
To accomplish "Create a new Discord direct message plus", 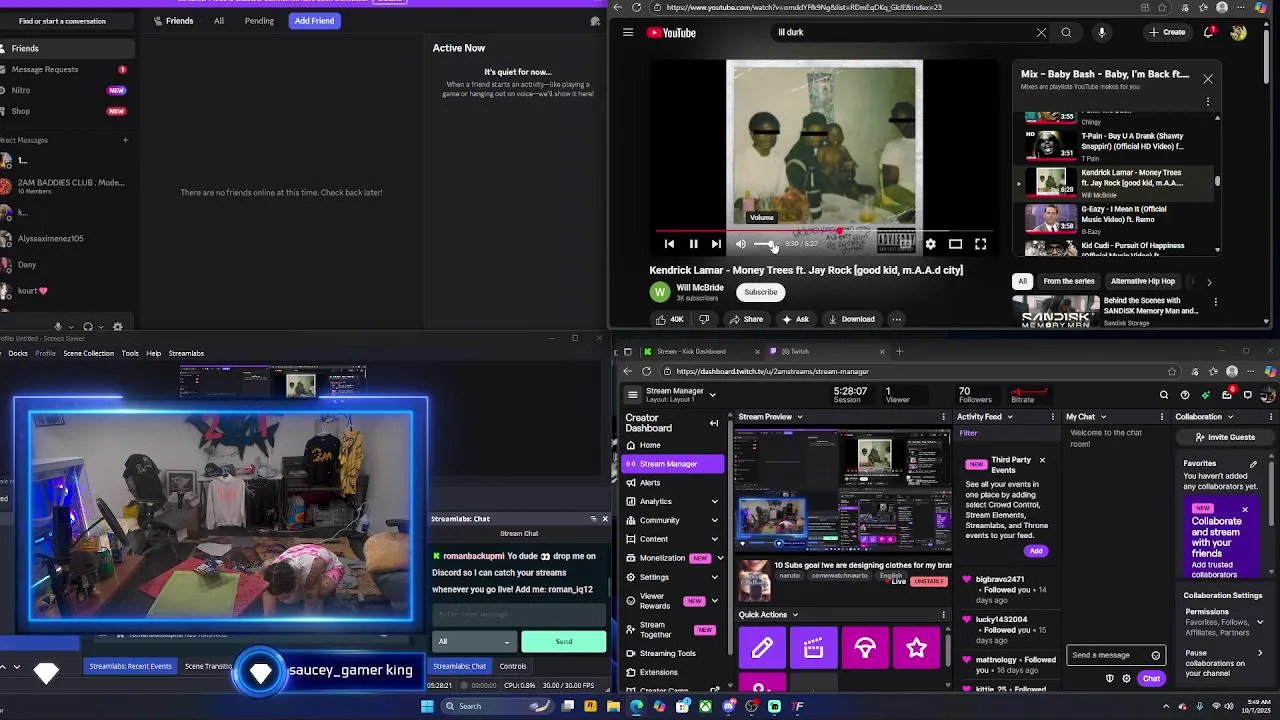I will (125, 140).
